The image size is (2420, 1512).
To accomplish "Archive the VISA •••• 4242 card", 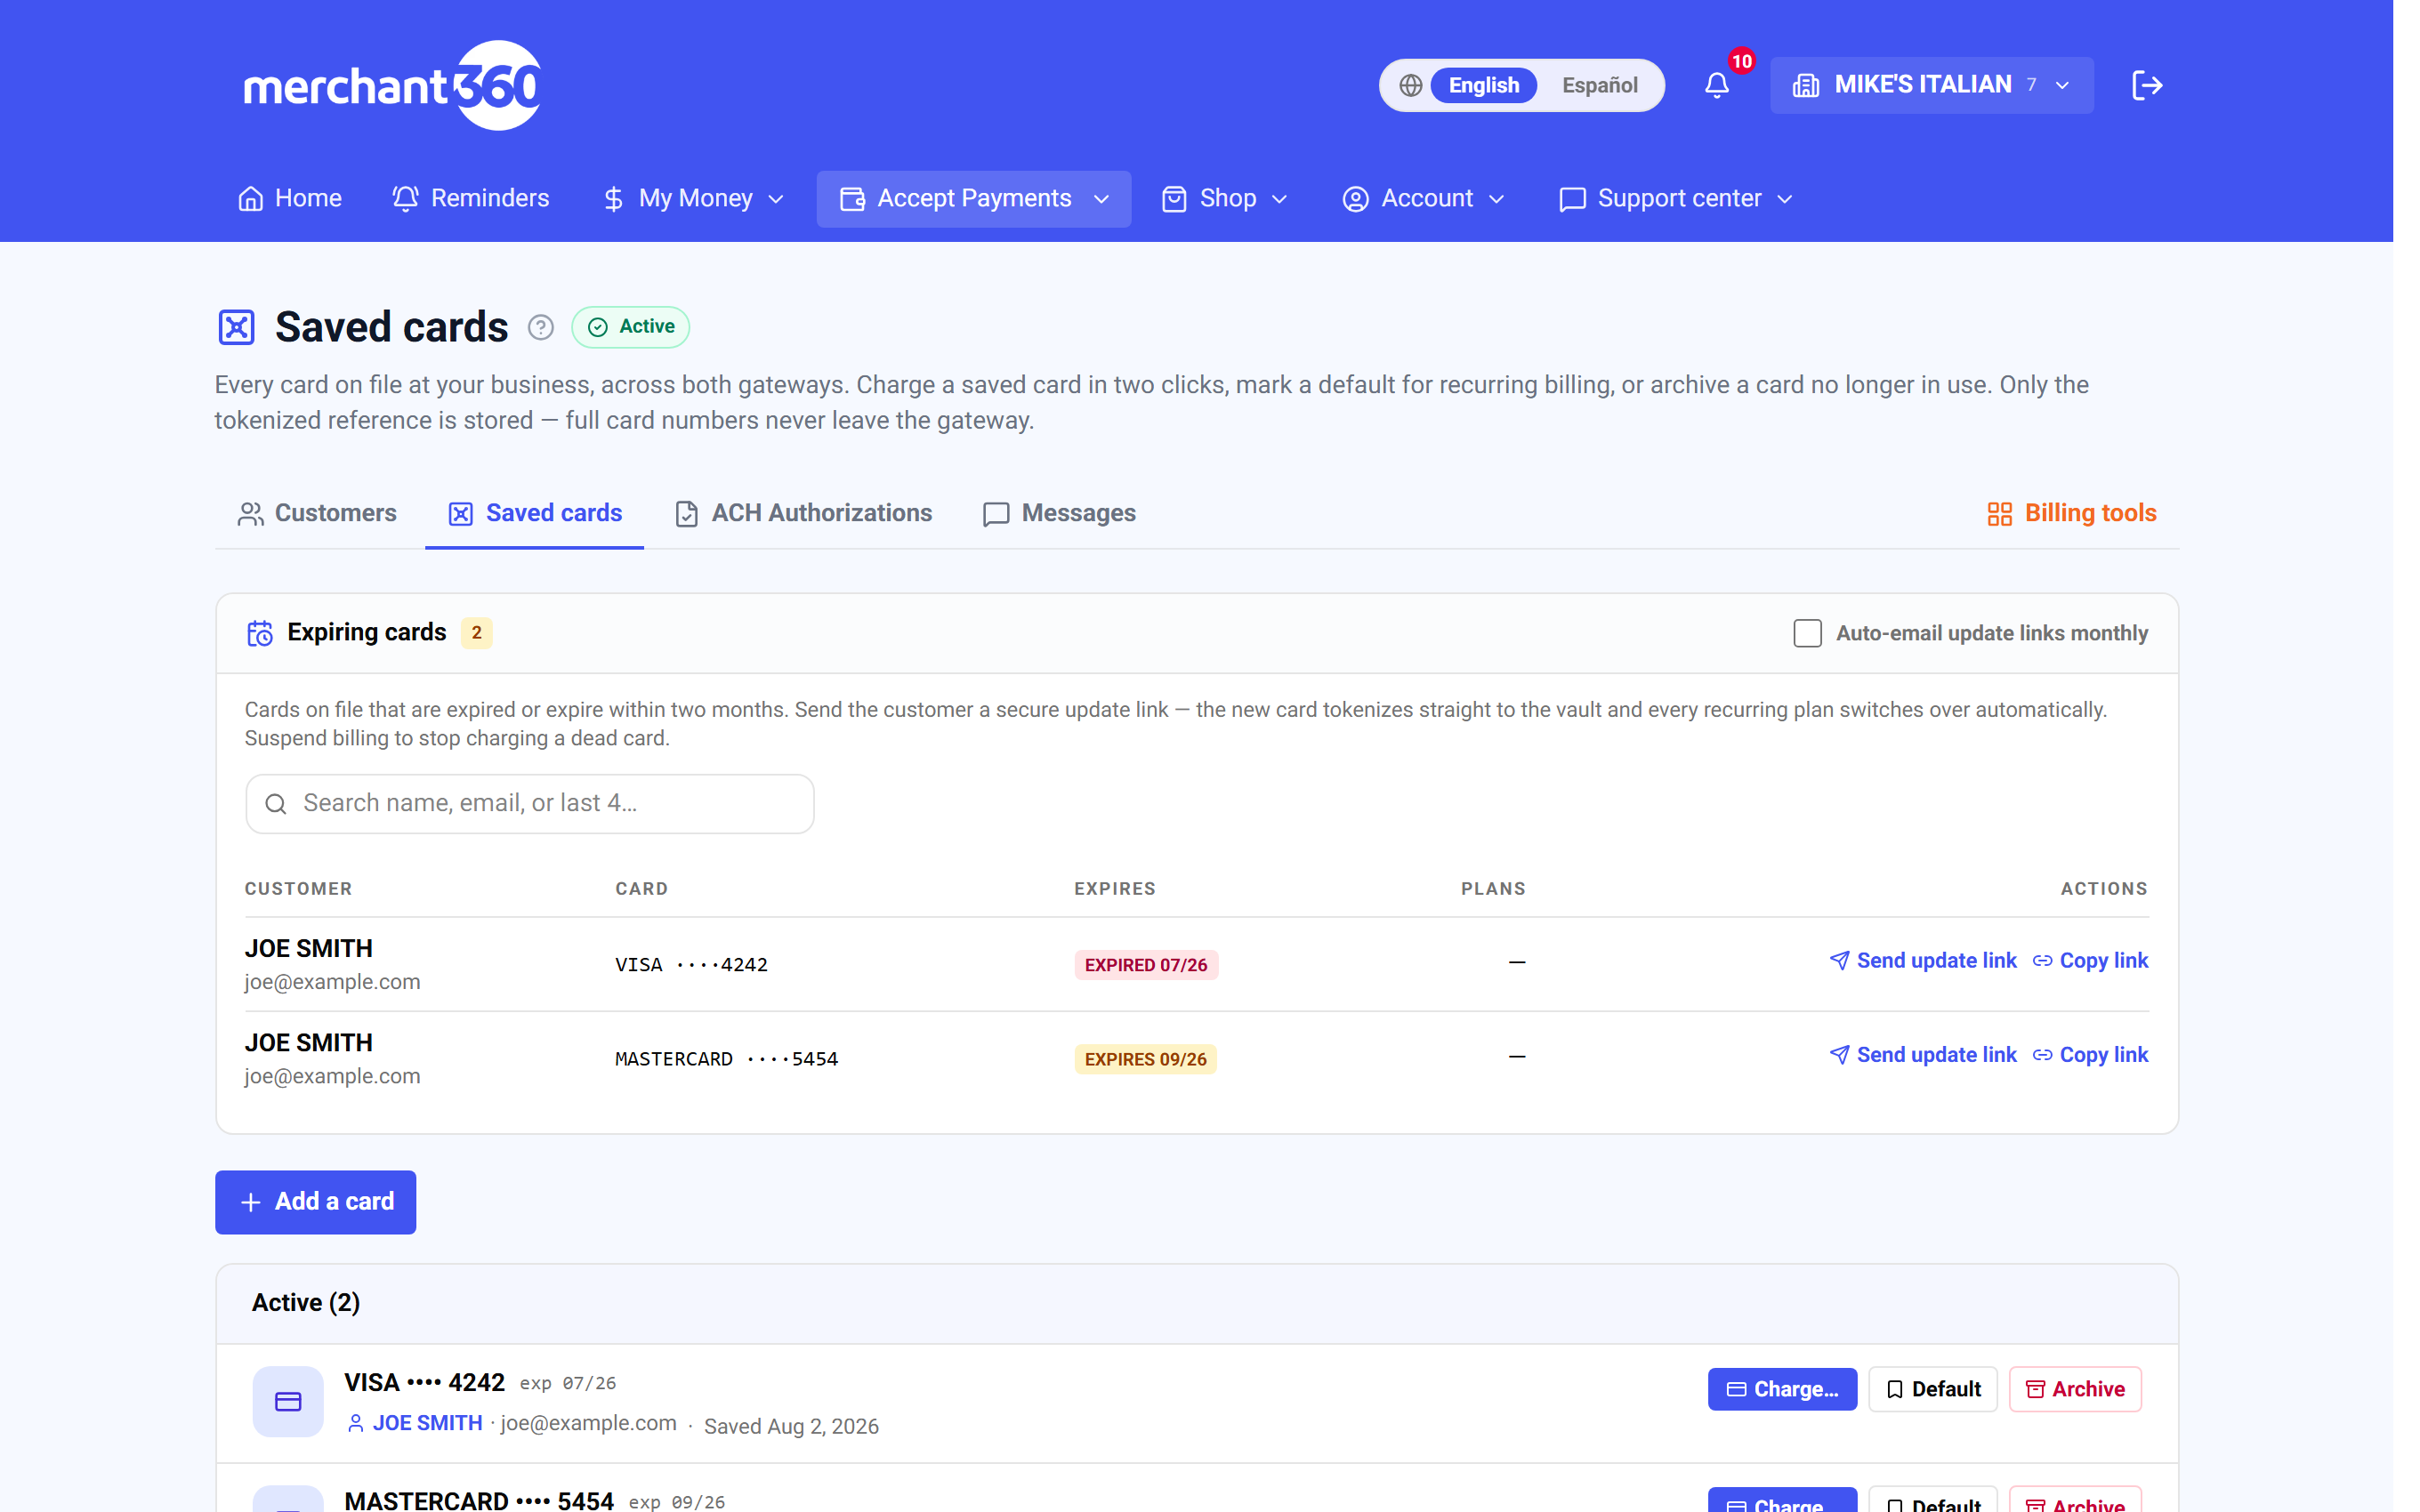I will (2075, 1389).
